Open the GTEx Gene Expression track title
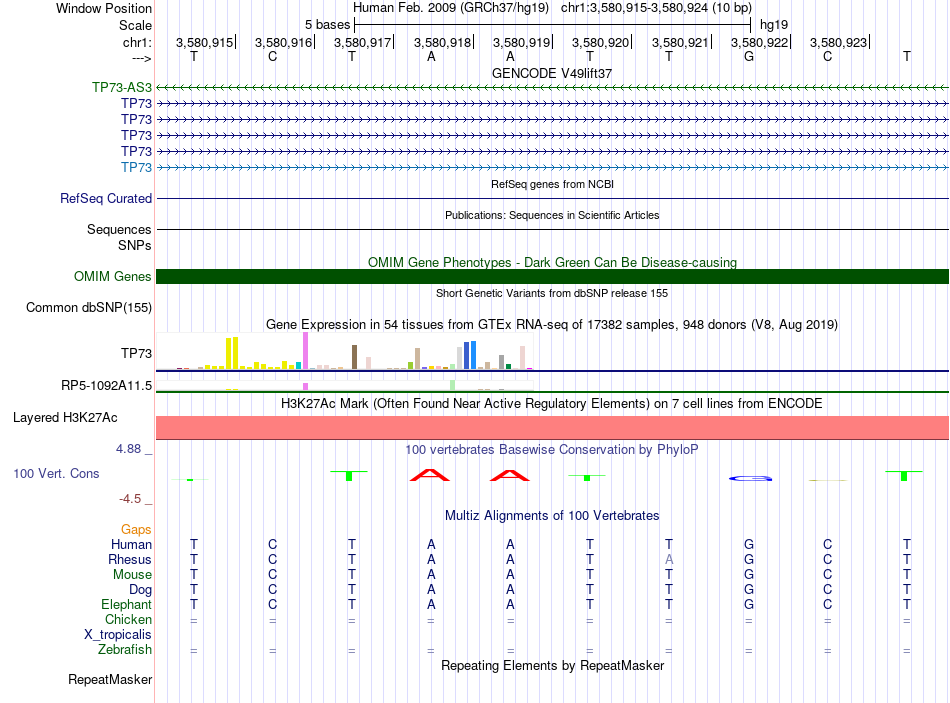Image resolution: width=950 pixels, height=703 pixels. coord(552,324)
